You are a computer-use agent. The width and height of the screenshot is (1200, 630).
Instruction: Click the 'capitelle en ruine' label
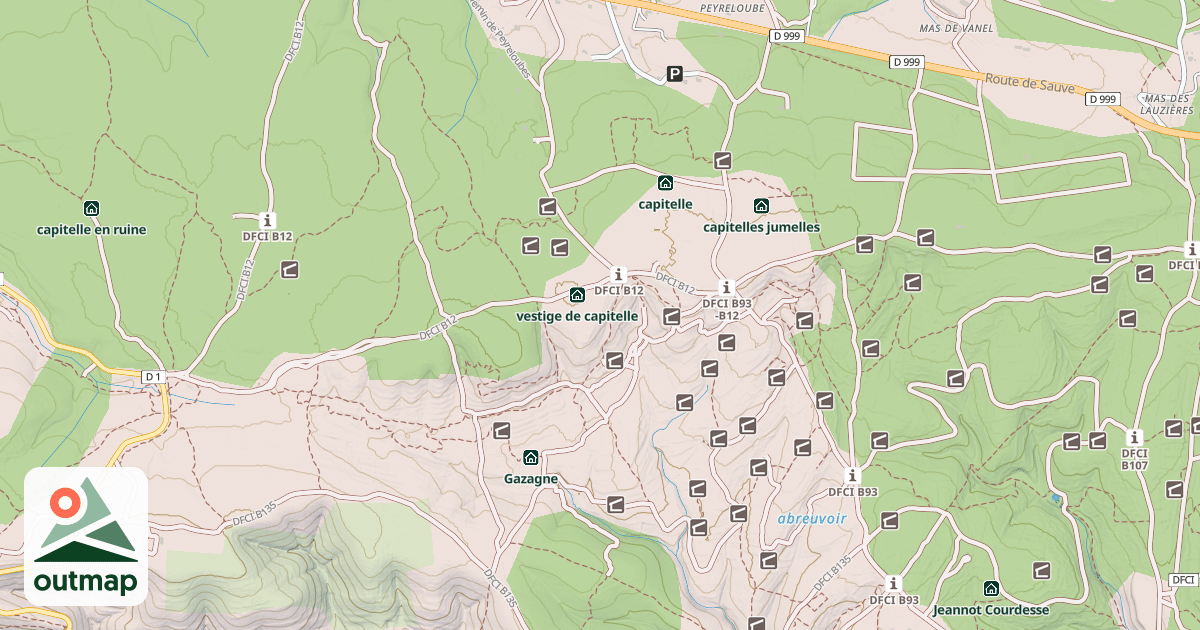[91, 230]
